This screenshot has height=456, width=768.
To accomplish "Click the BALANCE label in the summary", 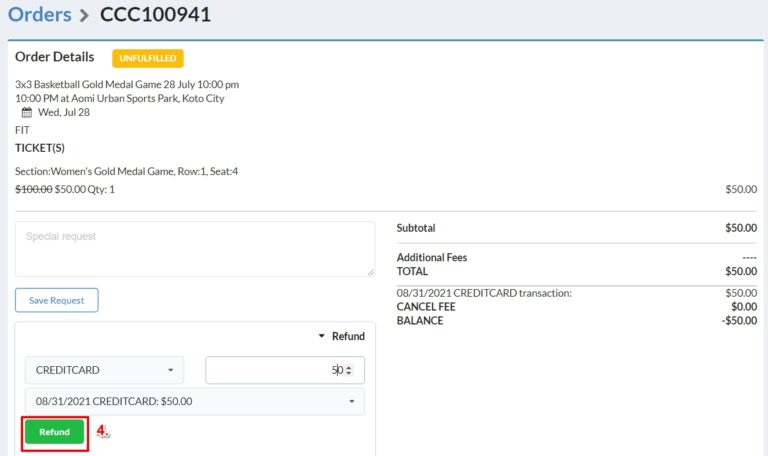I will (x=420, y=321).
